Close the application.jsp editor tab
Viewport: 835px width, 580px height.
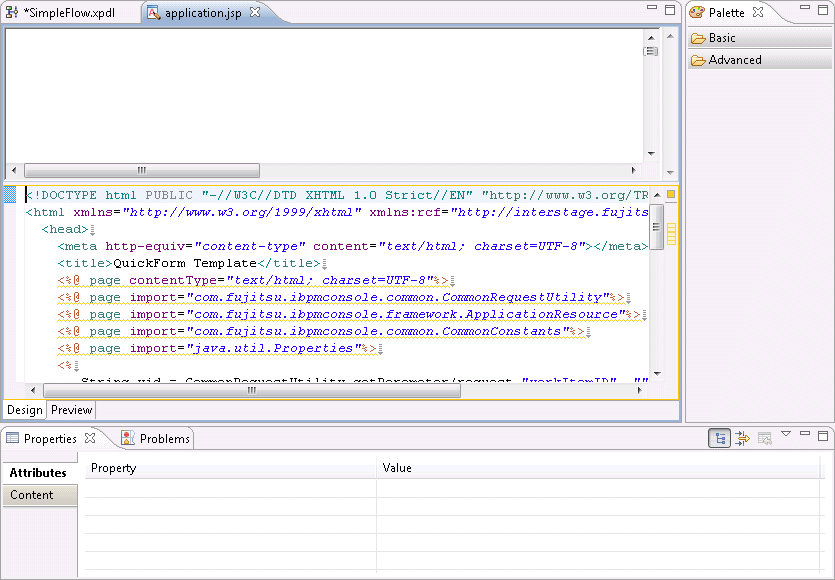tap(255, 12)
